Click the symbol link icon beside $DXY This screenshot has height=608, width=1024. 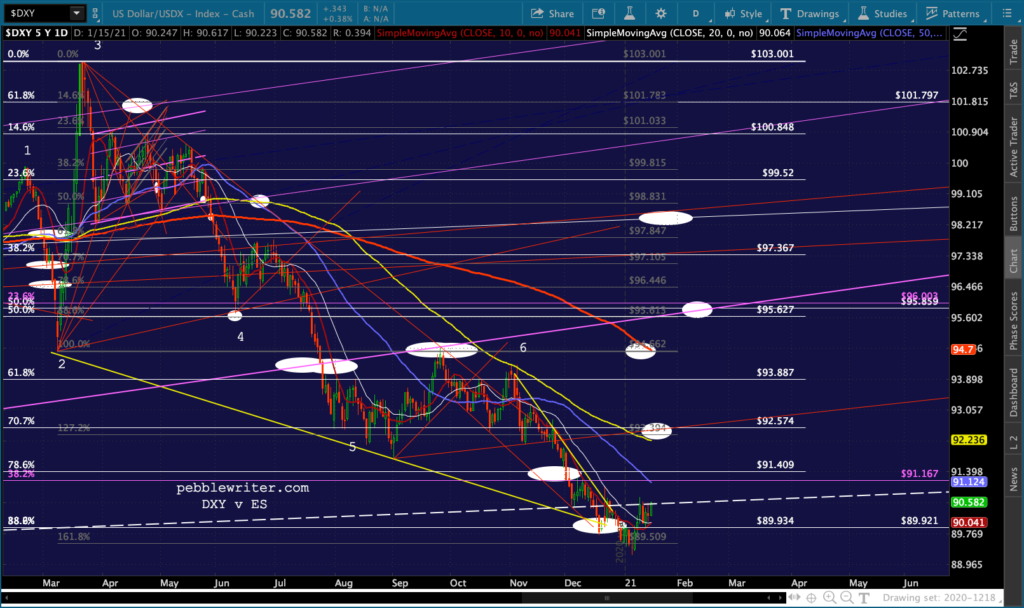[95, 13]
